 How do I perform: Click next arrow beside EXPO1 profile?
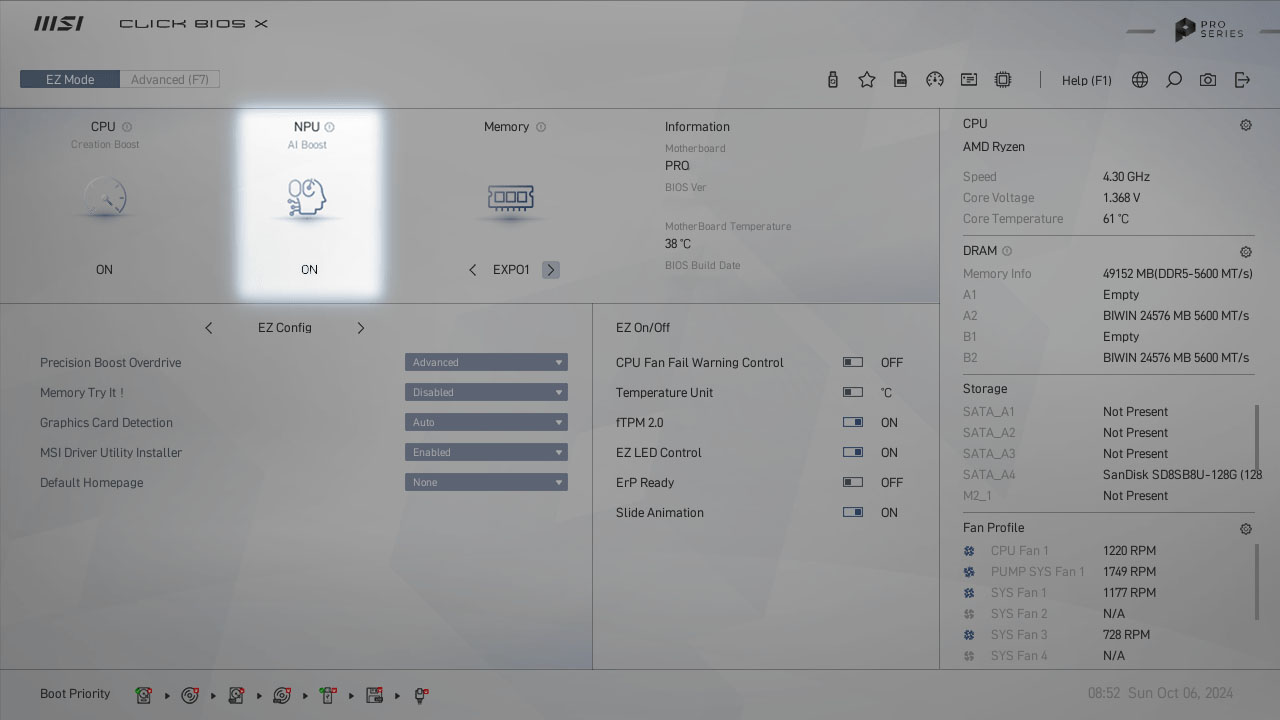tap(551, 270)
